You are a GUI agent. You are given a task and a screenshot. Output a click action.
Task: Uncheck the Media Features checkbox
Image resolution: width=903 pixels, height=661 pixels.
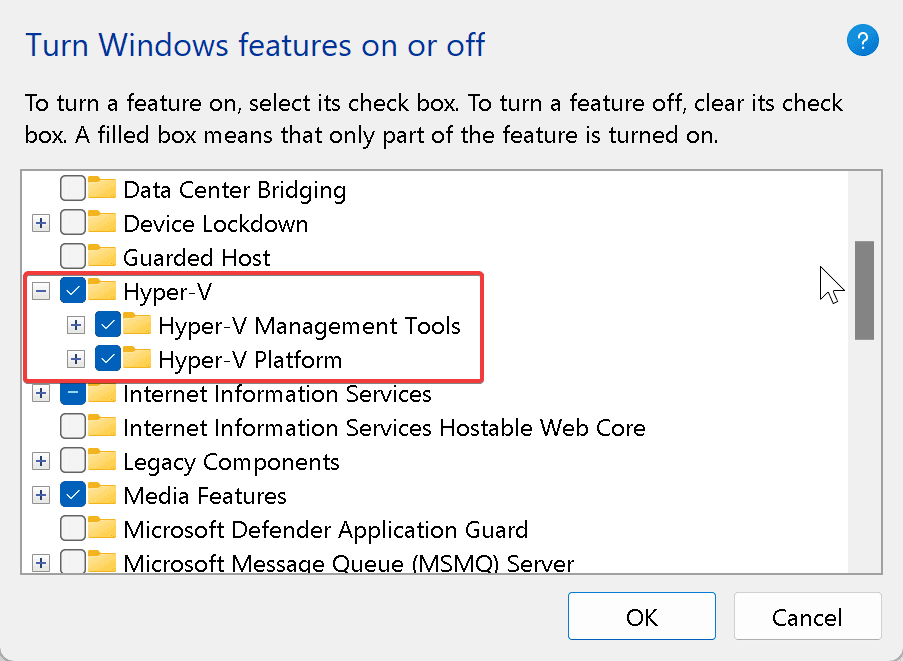pyautogui.click(x=73, y=494)
